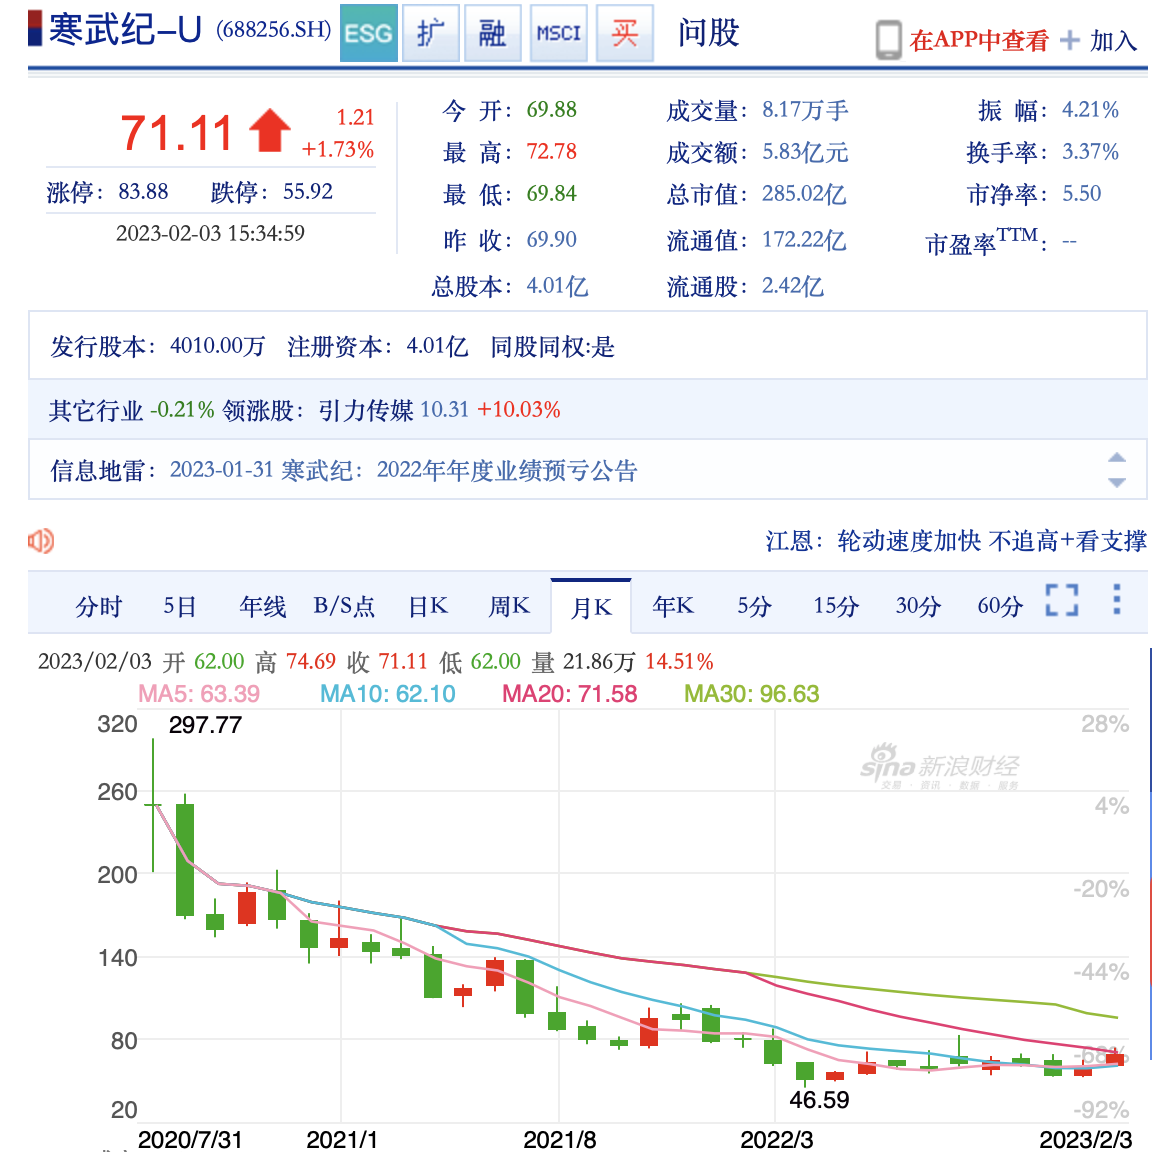Click 加入 to add to watchlist
1152x1152 pixels.
pyautogui.click(x=1114, y=41)
